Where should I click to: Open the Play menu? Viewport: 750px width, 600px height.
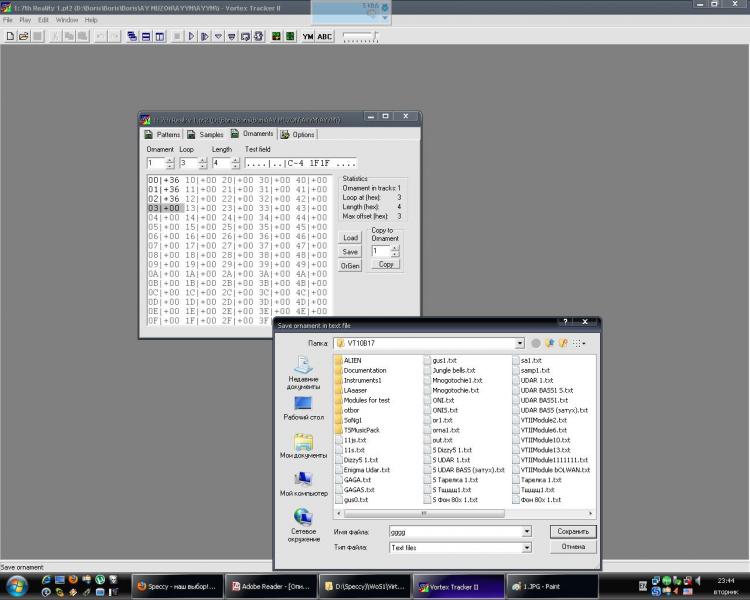point(25,20)
